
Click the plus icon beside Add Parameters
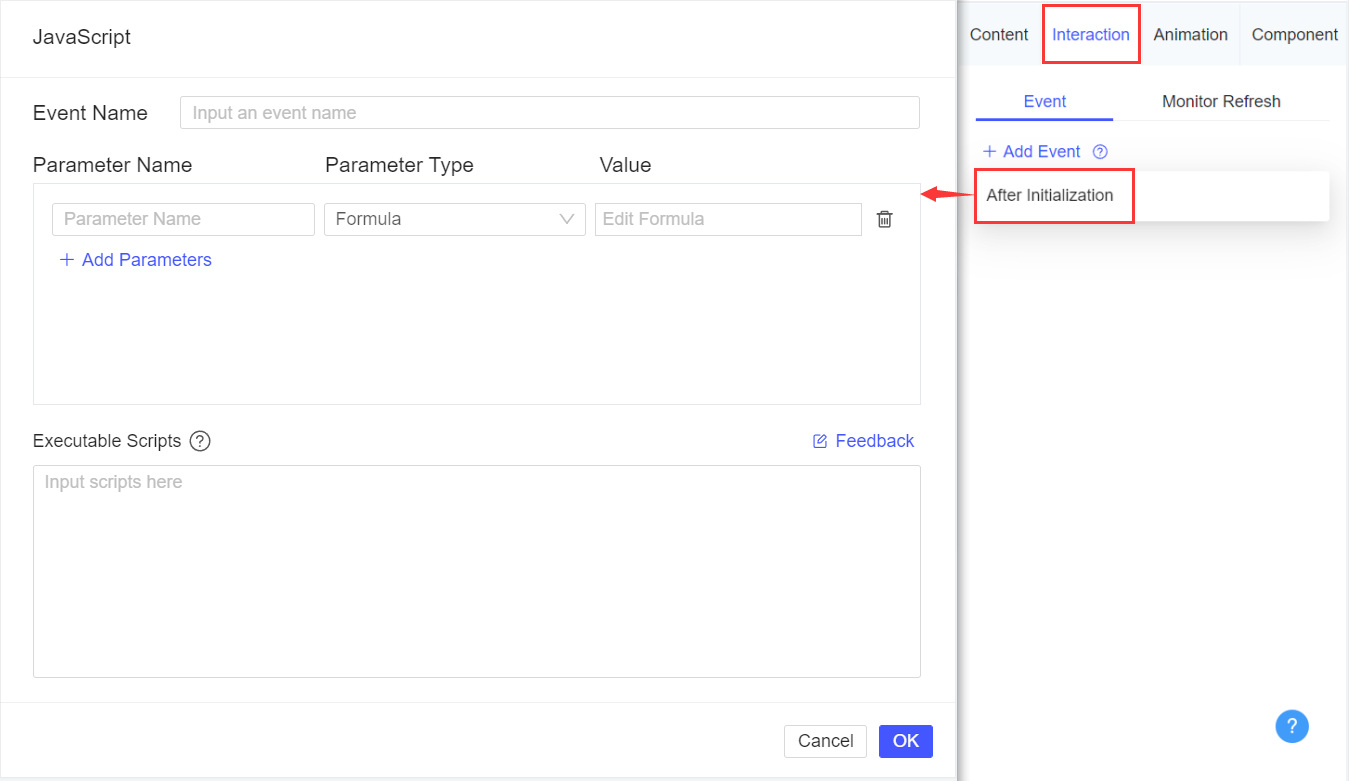point(65,259)
